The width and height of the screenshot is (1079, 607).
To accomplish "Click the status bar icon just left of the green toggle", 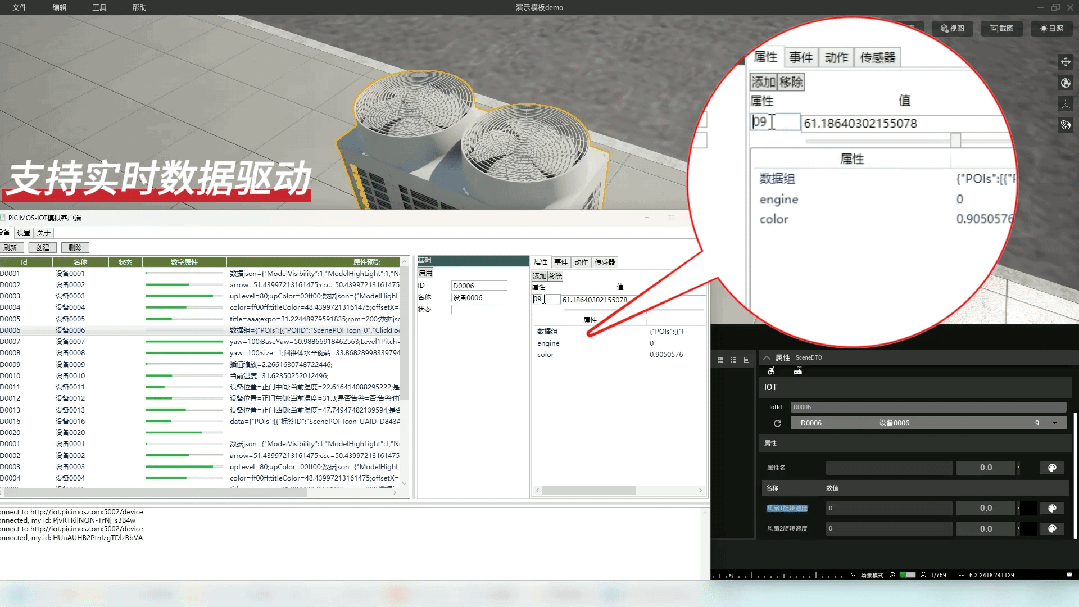I will pyautogui.click(x=893, y=575).
